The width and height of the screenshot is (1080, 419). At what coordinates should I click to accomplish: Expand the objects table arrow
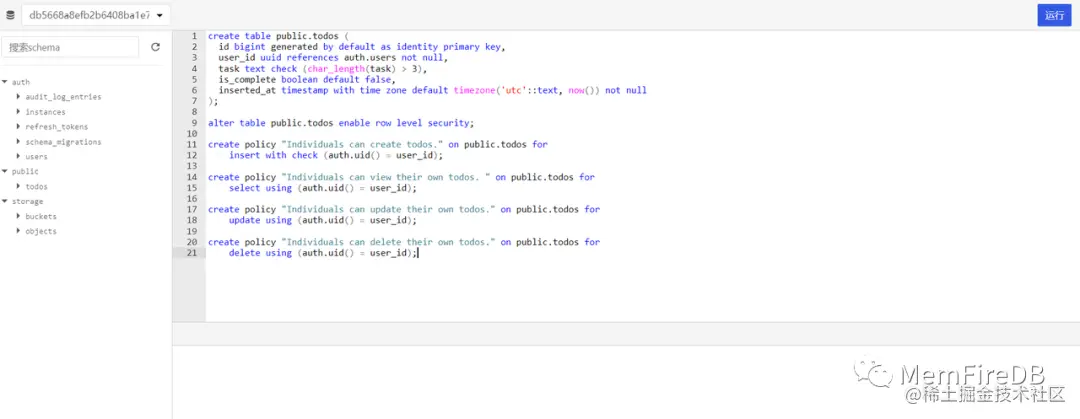tap(19, 231)
